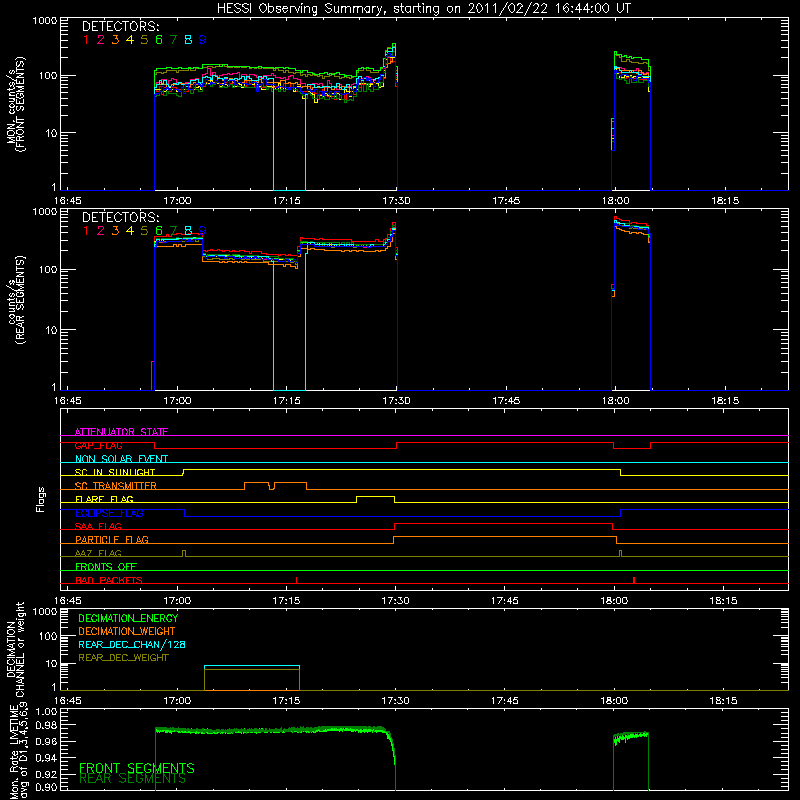This screenshot has height=800, width=800.
Task: Select the SAA_FLAG label
Action: (98, 526)
